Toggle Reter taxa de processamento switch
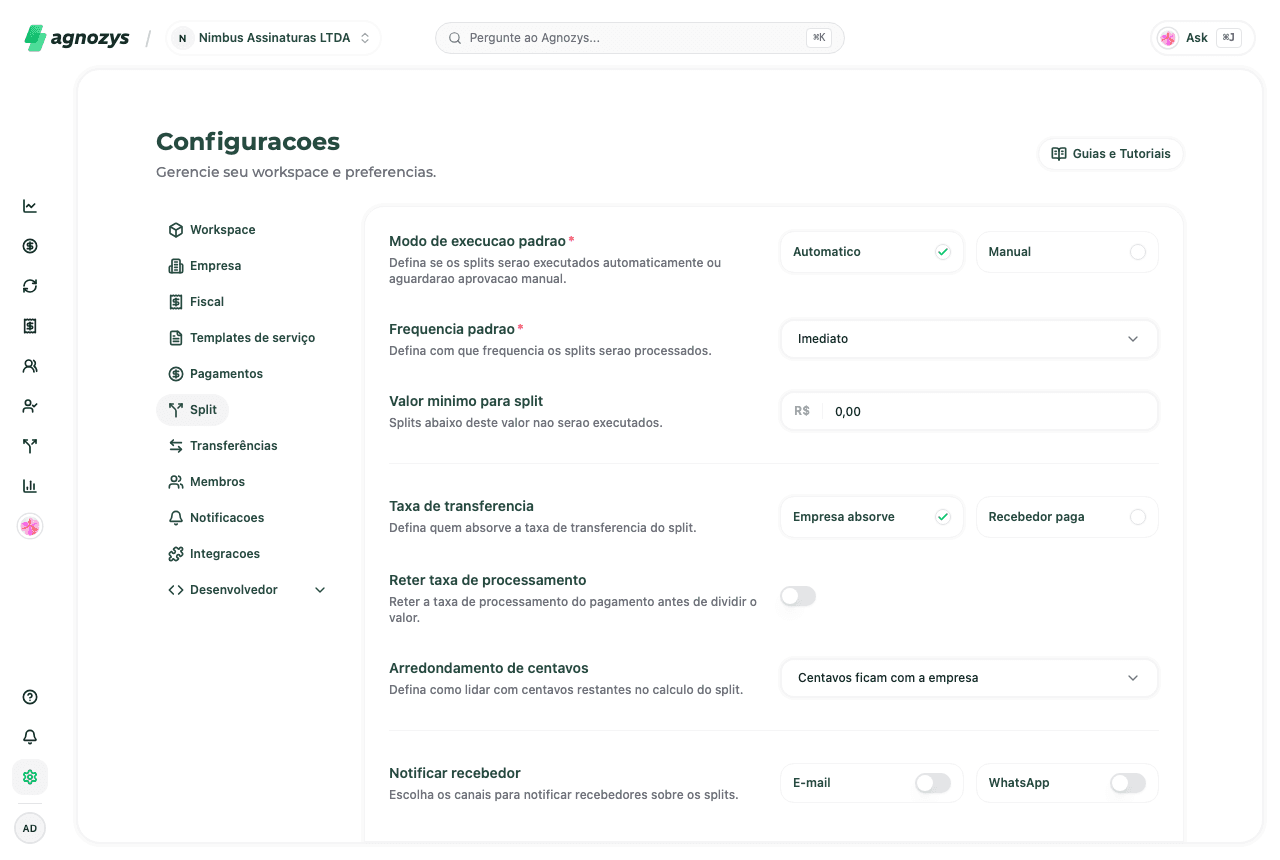The image size is (1280, 860). 798,597
